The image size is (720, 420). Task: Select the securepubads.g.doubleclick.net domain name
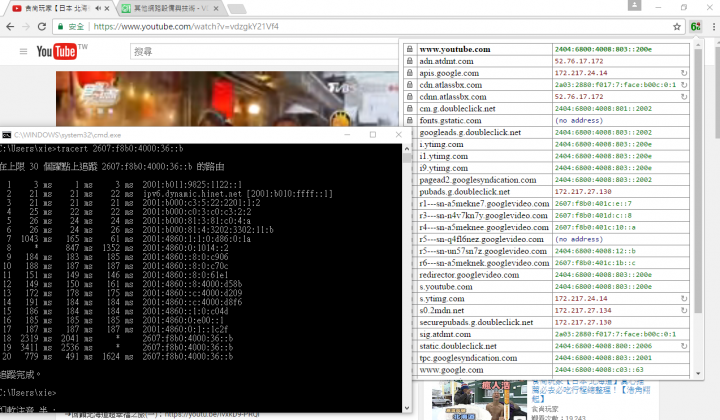tap(476, 322)
